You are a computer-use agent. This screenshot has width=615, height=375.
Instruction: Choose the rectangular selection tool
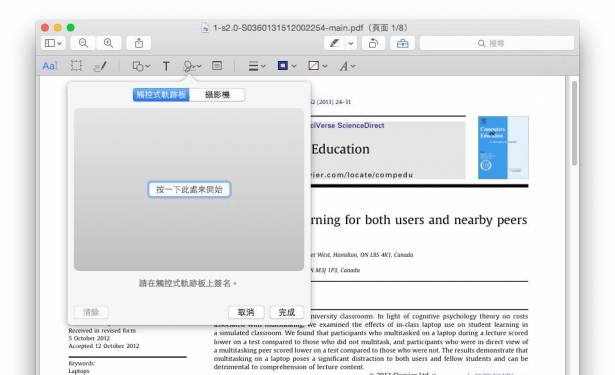click(76, 66)
